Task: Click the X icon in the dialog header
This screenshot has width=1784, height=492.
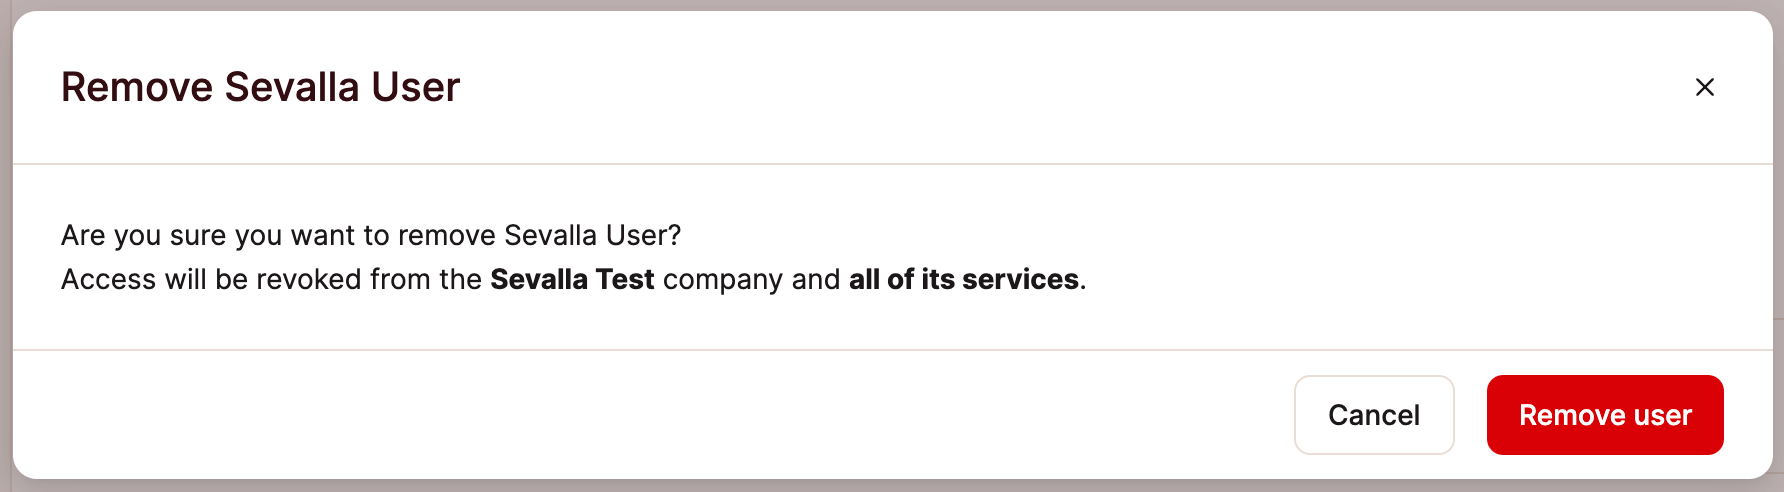Action: tap(1704, 87)
